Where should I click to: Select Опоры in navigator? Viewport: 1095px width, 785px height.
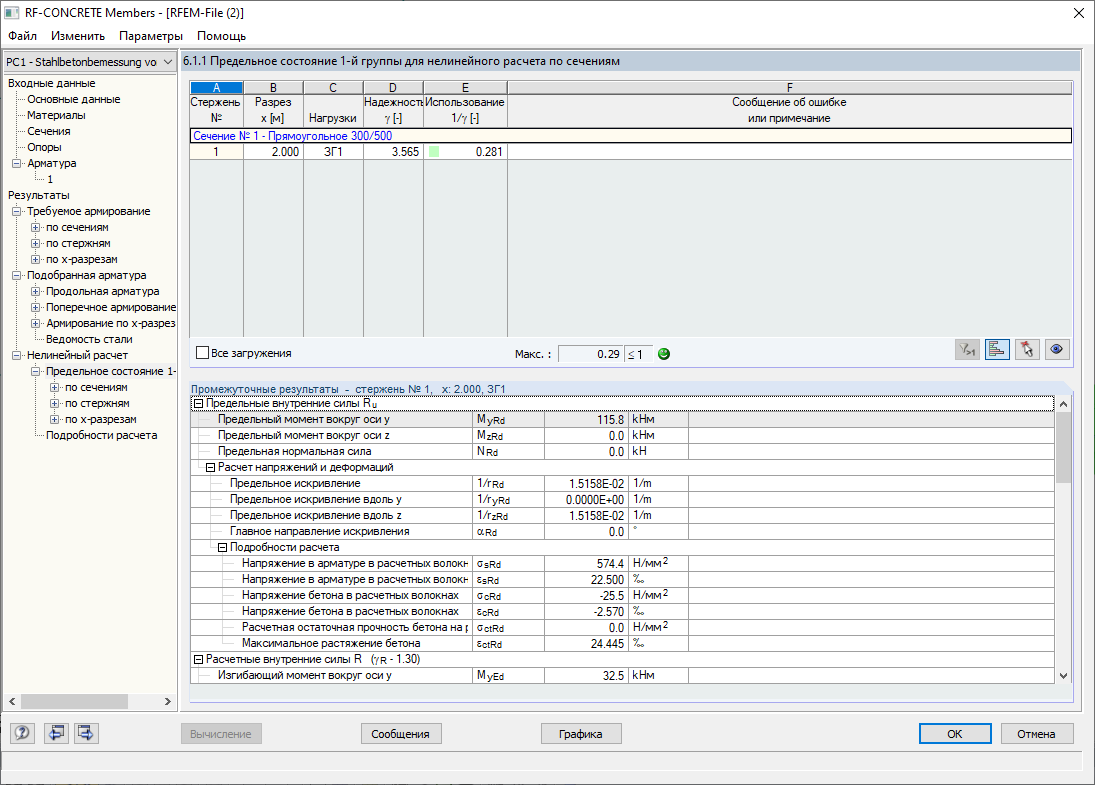[x=44, y=147]
